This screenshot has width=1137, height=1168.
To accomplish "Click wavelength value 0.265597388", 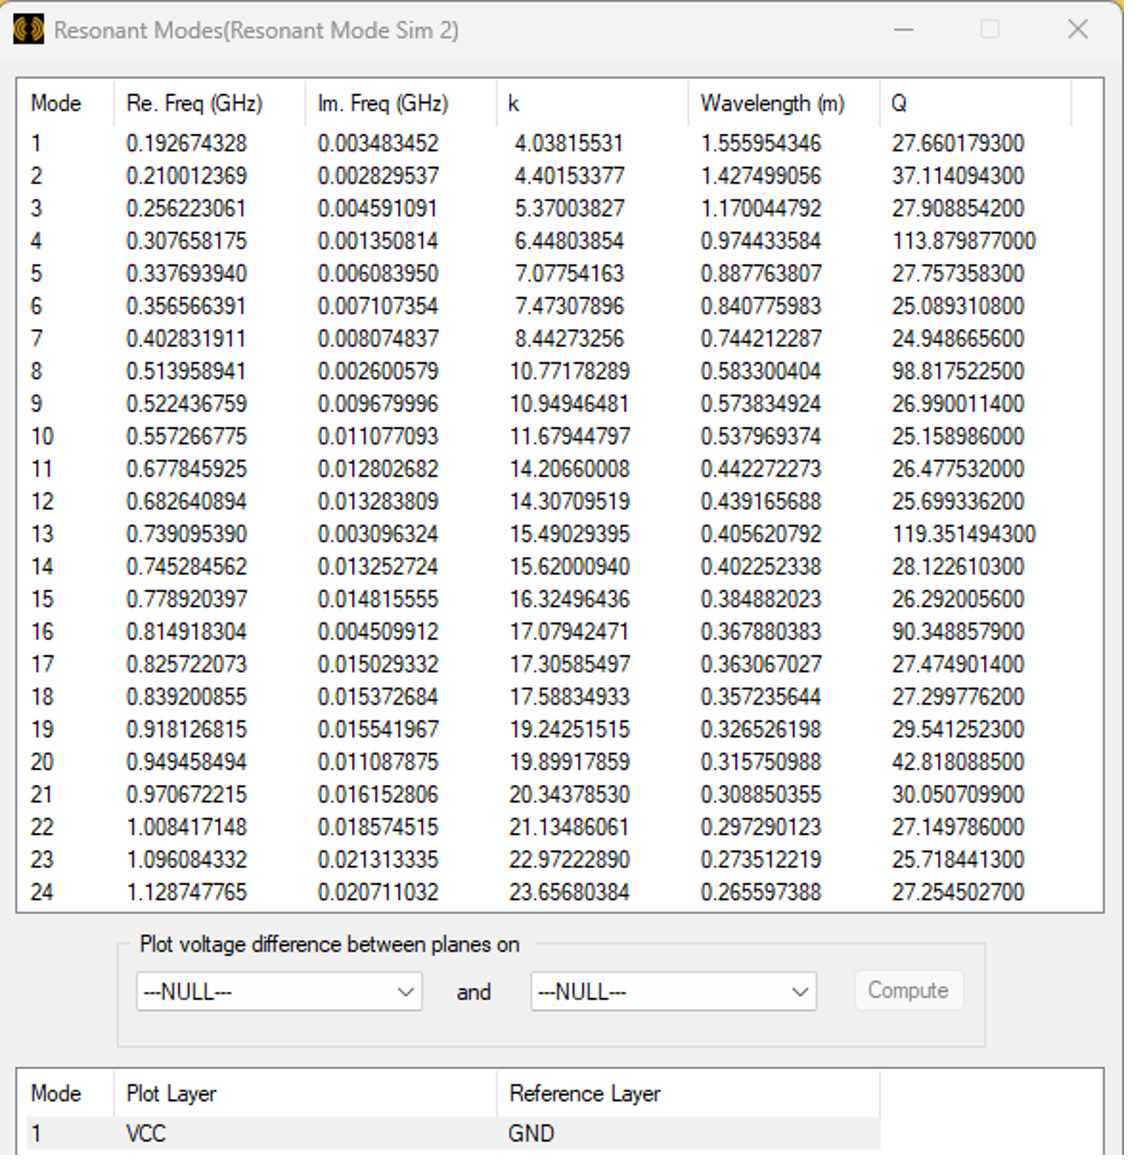I will click(761, 892).
